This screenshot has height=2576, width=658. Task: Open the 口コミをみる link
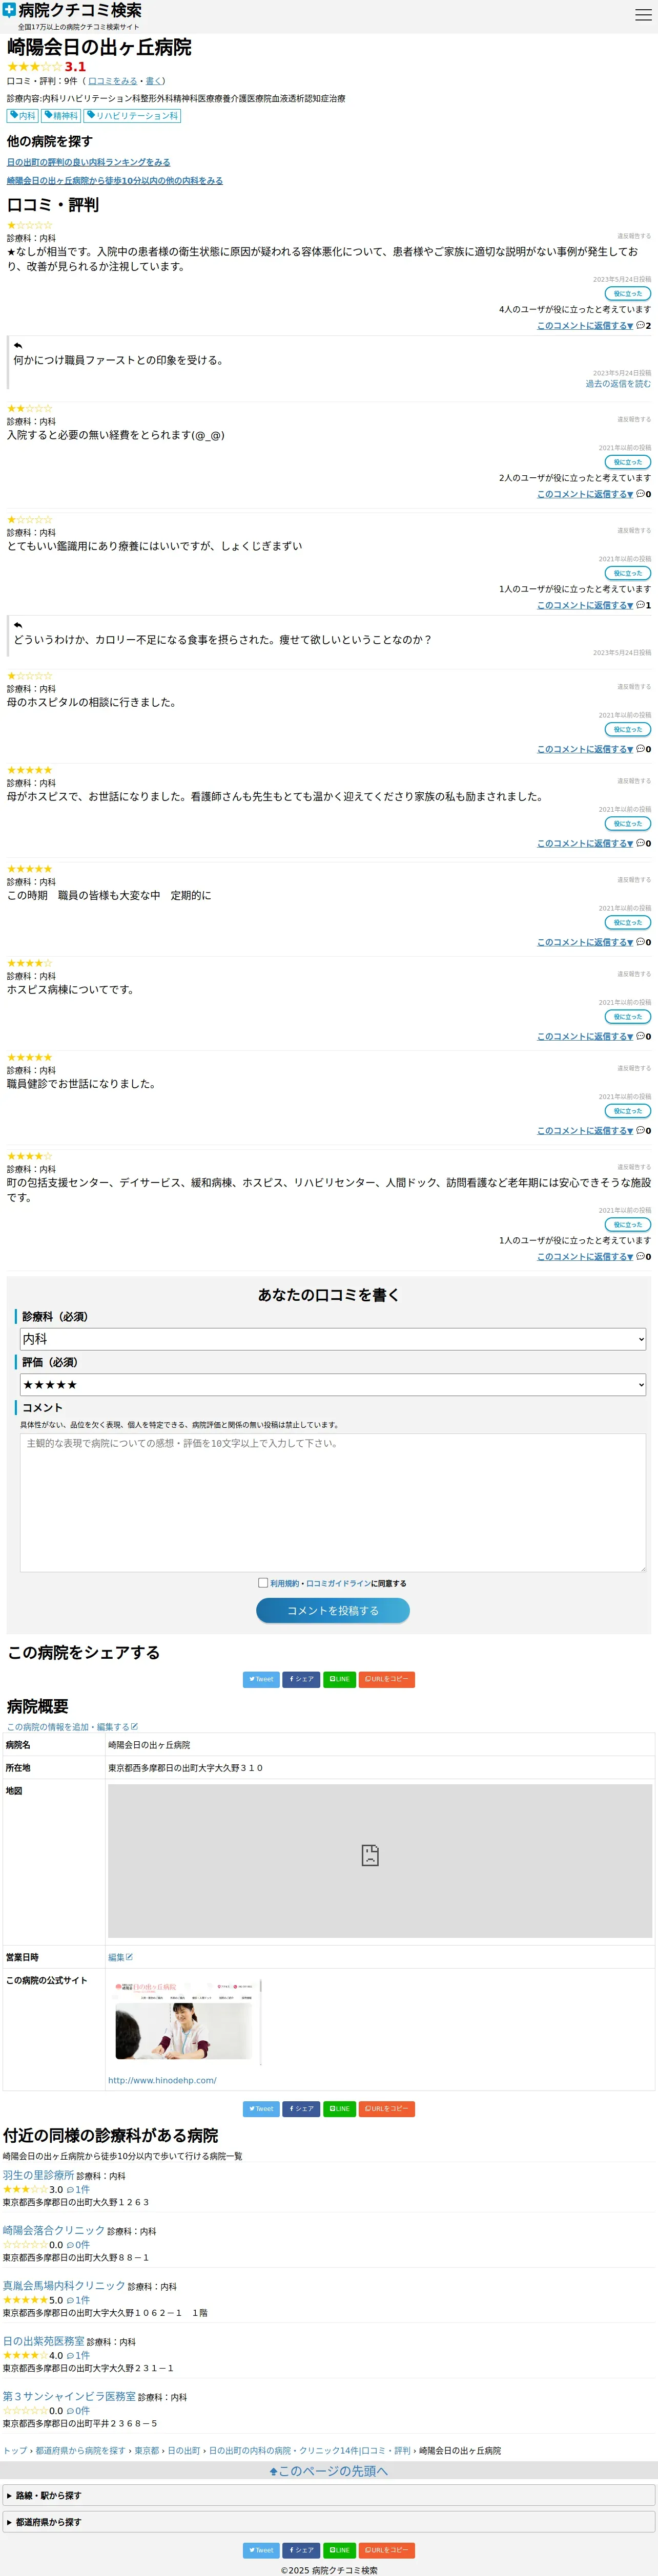(x=113, y=81)
